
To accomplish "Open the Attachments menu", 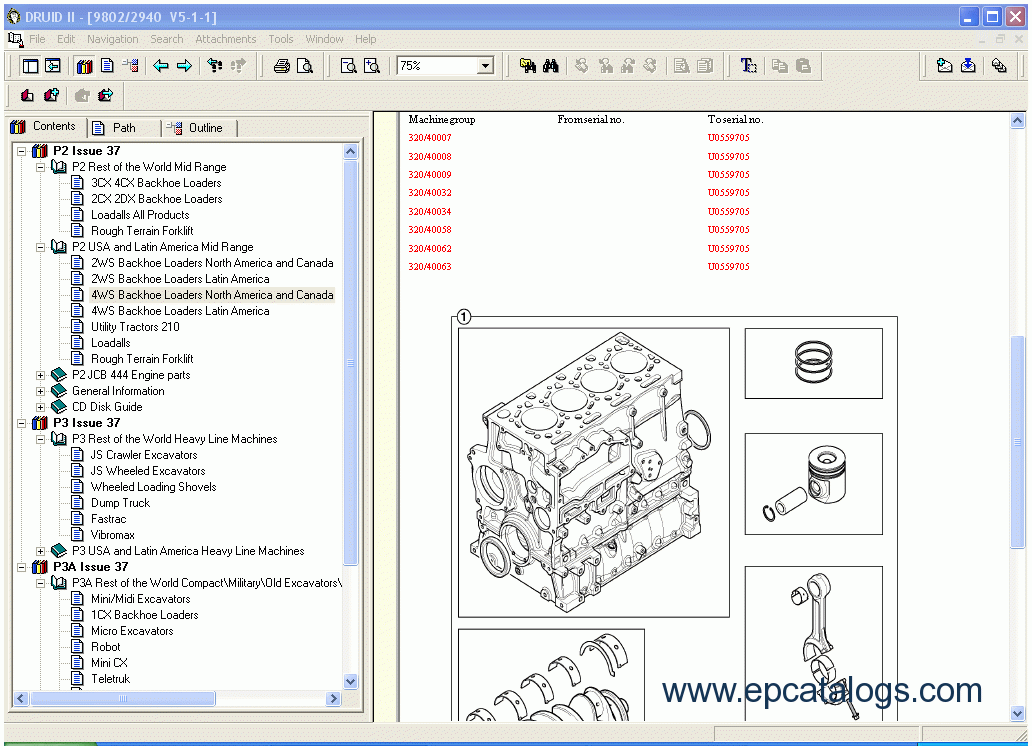I will (x=226, y=40).
